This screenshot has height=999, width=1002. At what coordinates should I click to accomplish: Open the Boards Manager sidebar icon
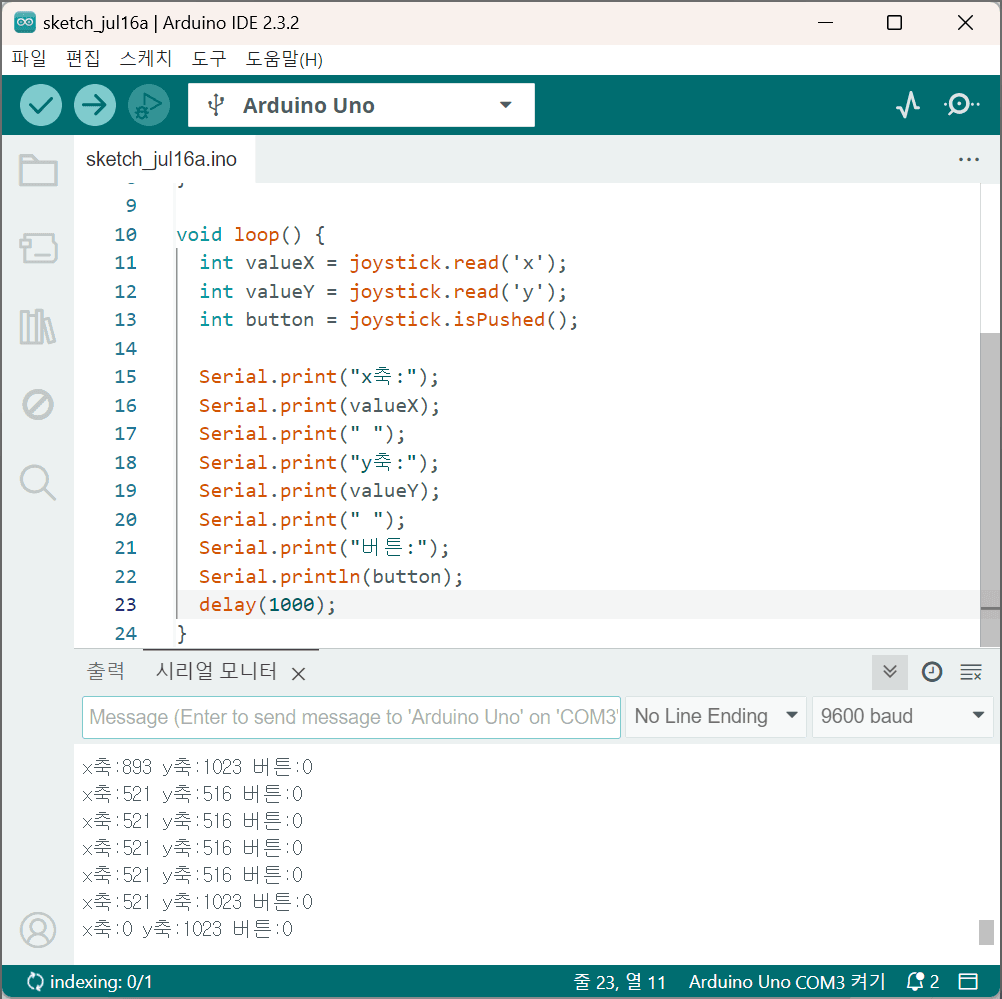tap(38, 248)
